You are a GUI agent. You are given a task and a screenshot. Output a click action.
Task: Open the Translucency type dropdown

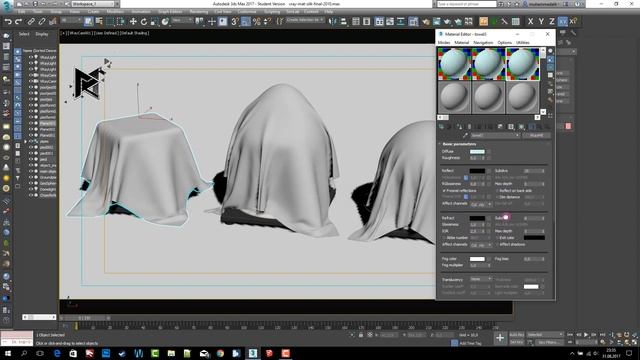[480, 279]
